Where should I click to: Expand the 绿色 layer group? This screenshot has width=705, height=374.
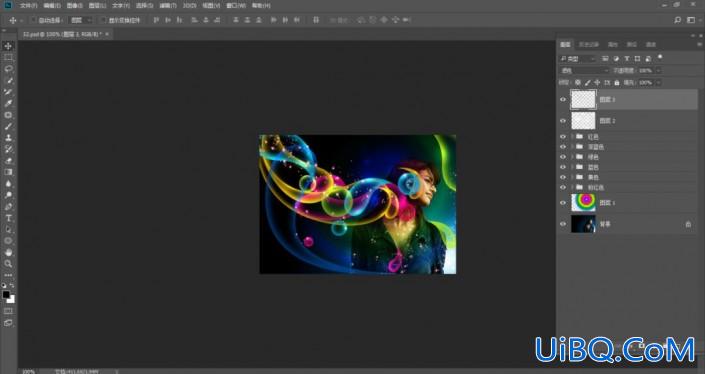click(572, 157)
